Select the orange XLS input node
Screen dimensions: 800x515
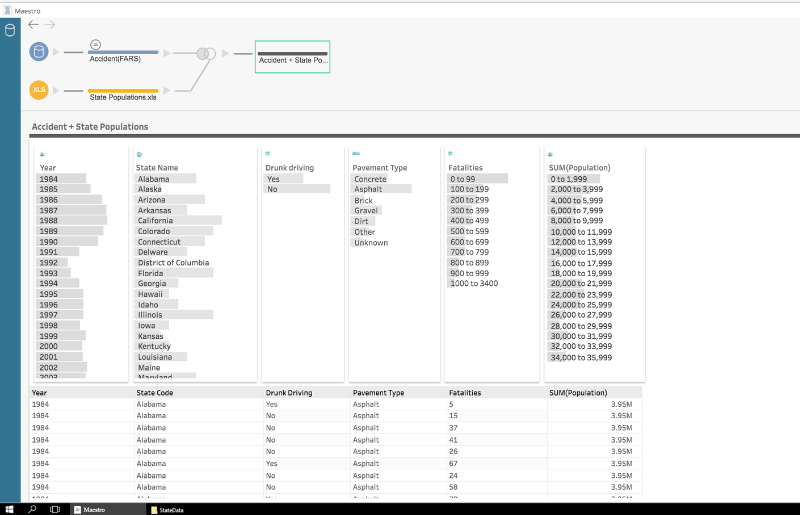pos(39,90)
